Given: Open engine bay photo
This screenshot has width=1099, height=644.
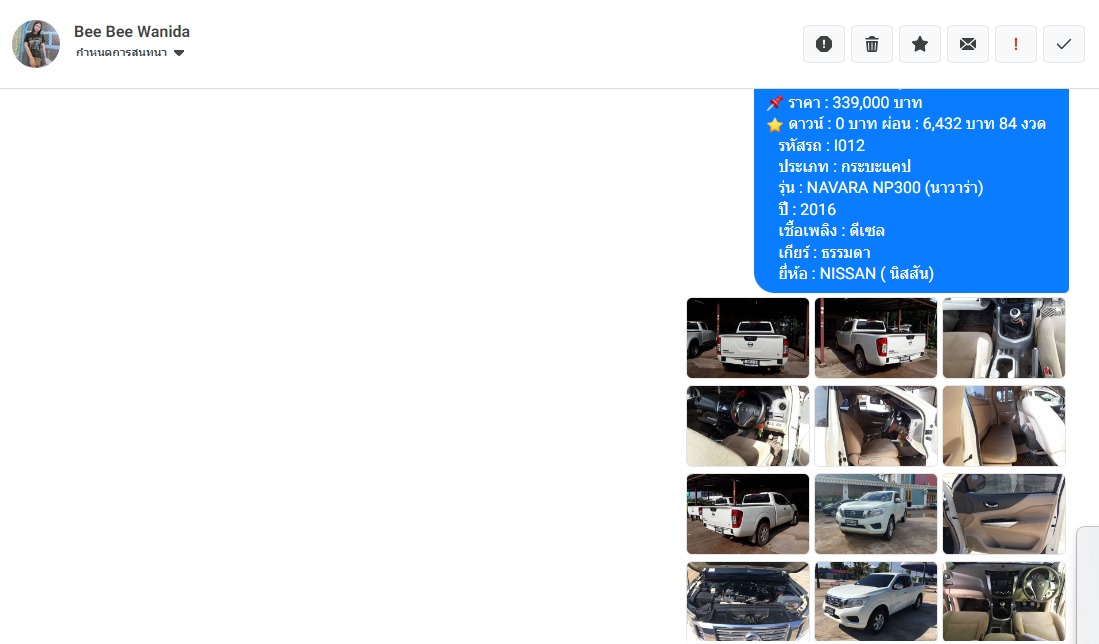Looking at the screenshot, I should pos(748,601).
